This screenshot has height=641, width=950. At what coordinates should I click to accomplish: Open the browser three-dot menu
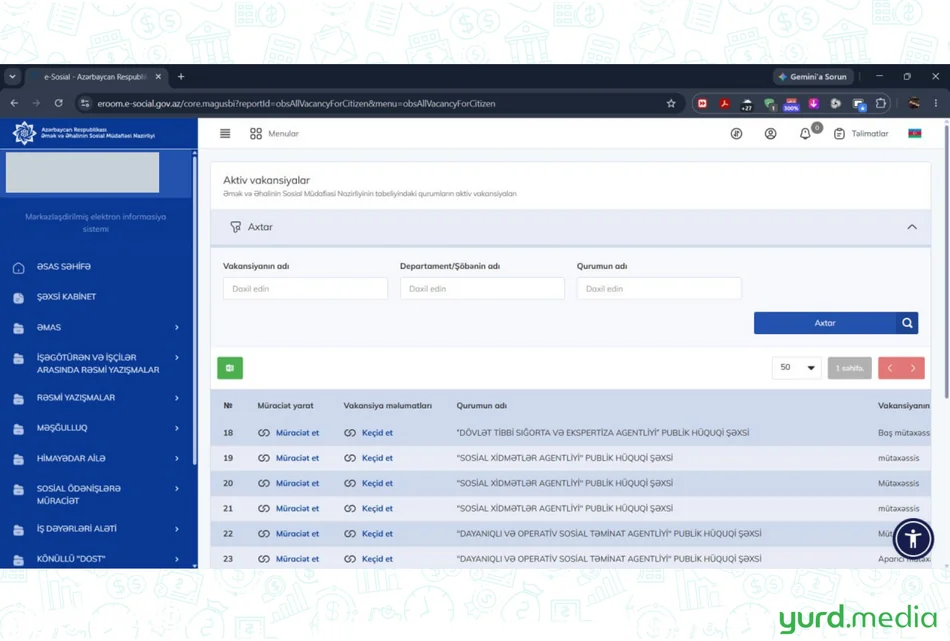[935, 104]
